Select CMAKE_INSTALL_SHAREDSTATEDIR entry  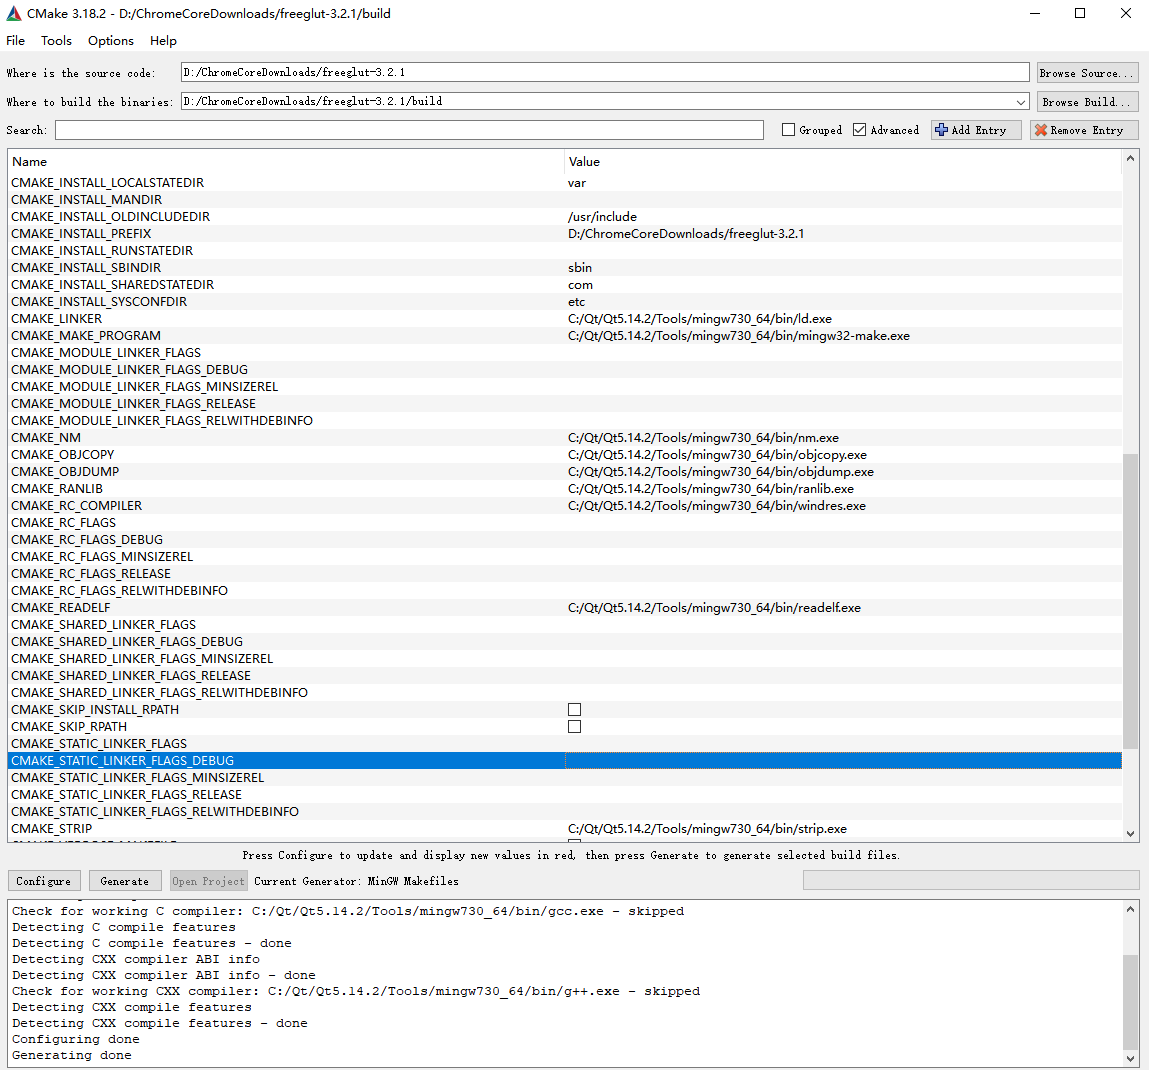point(564,284)
